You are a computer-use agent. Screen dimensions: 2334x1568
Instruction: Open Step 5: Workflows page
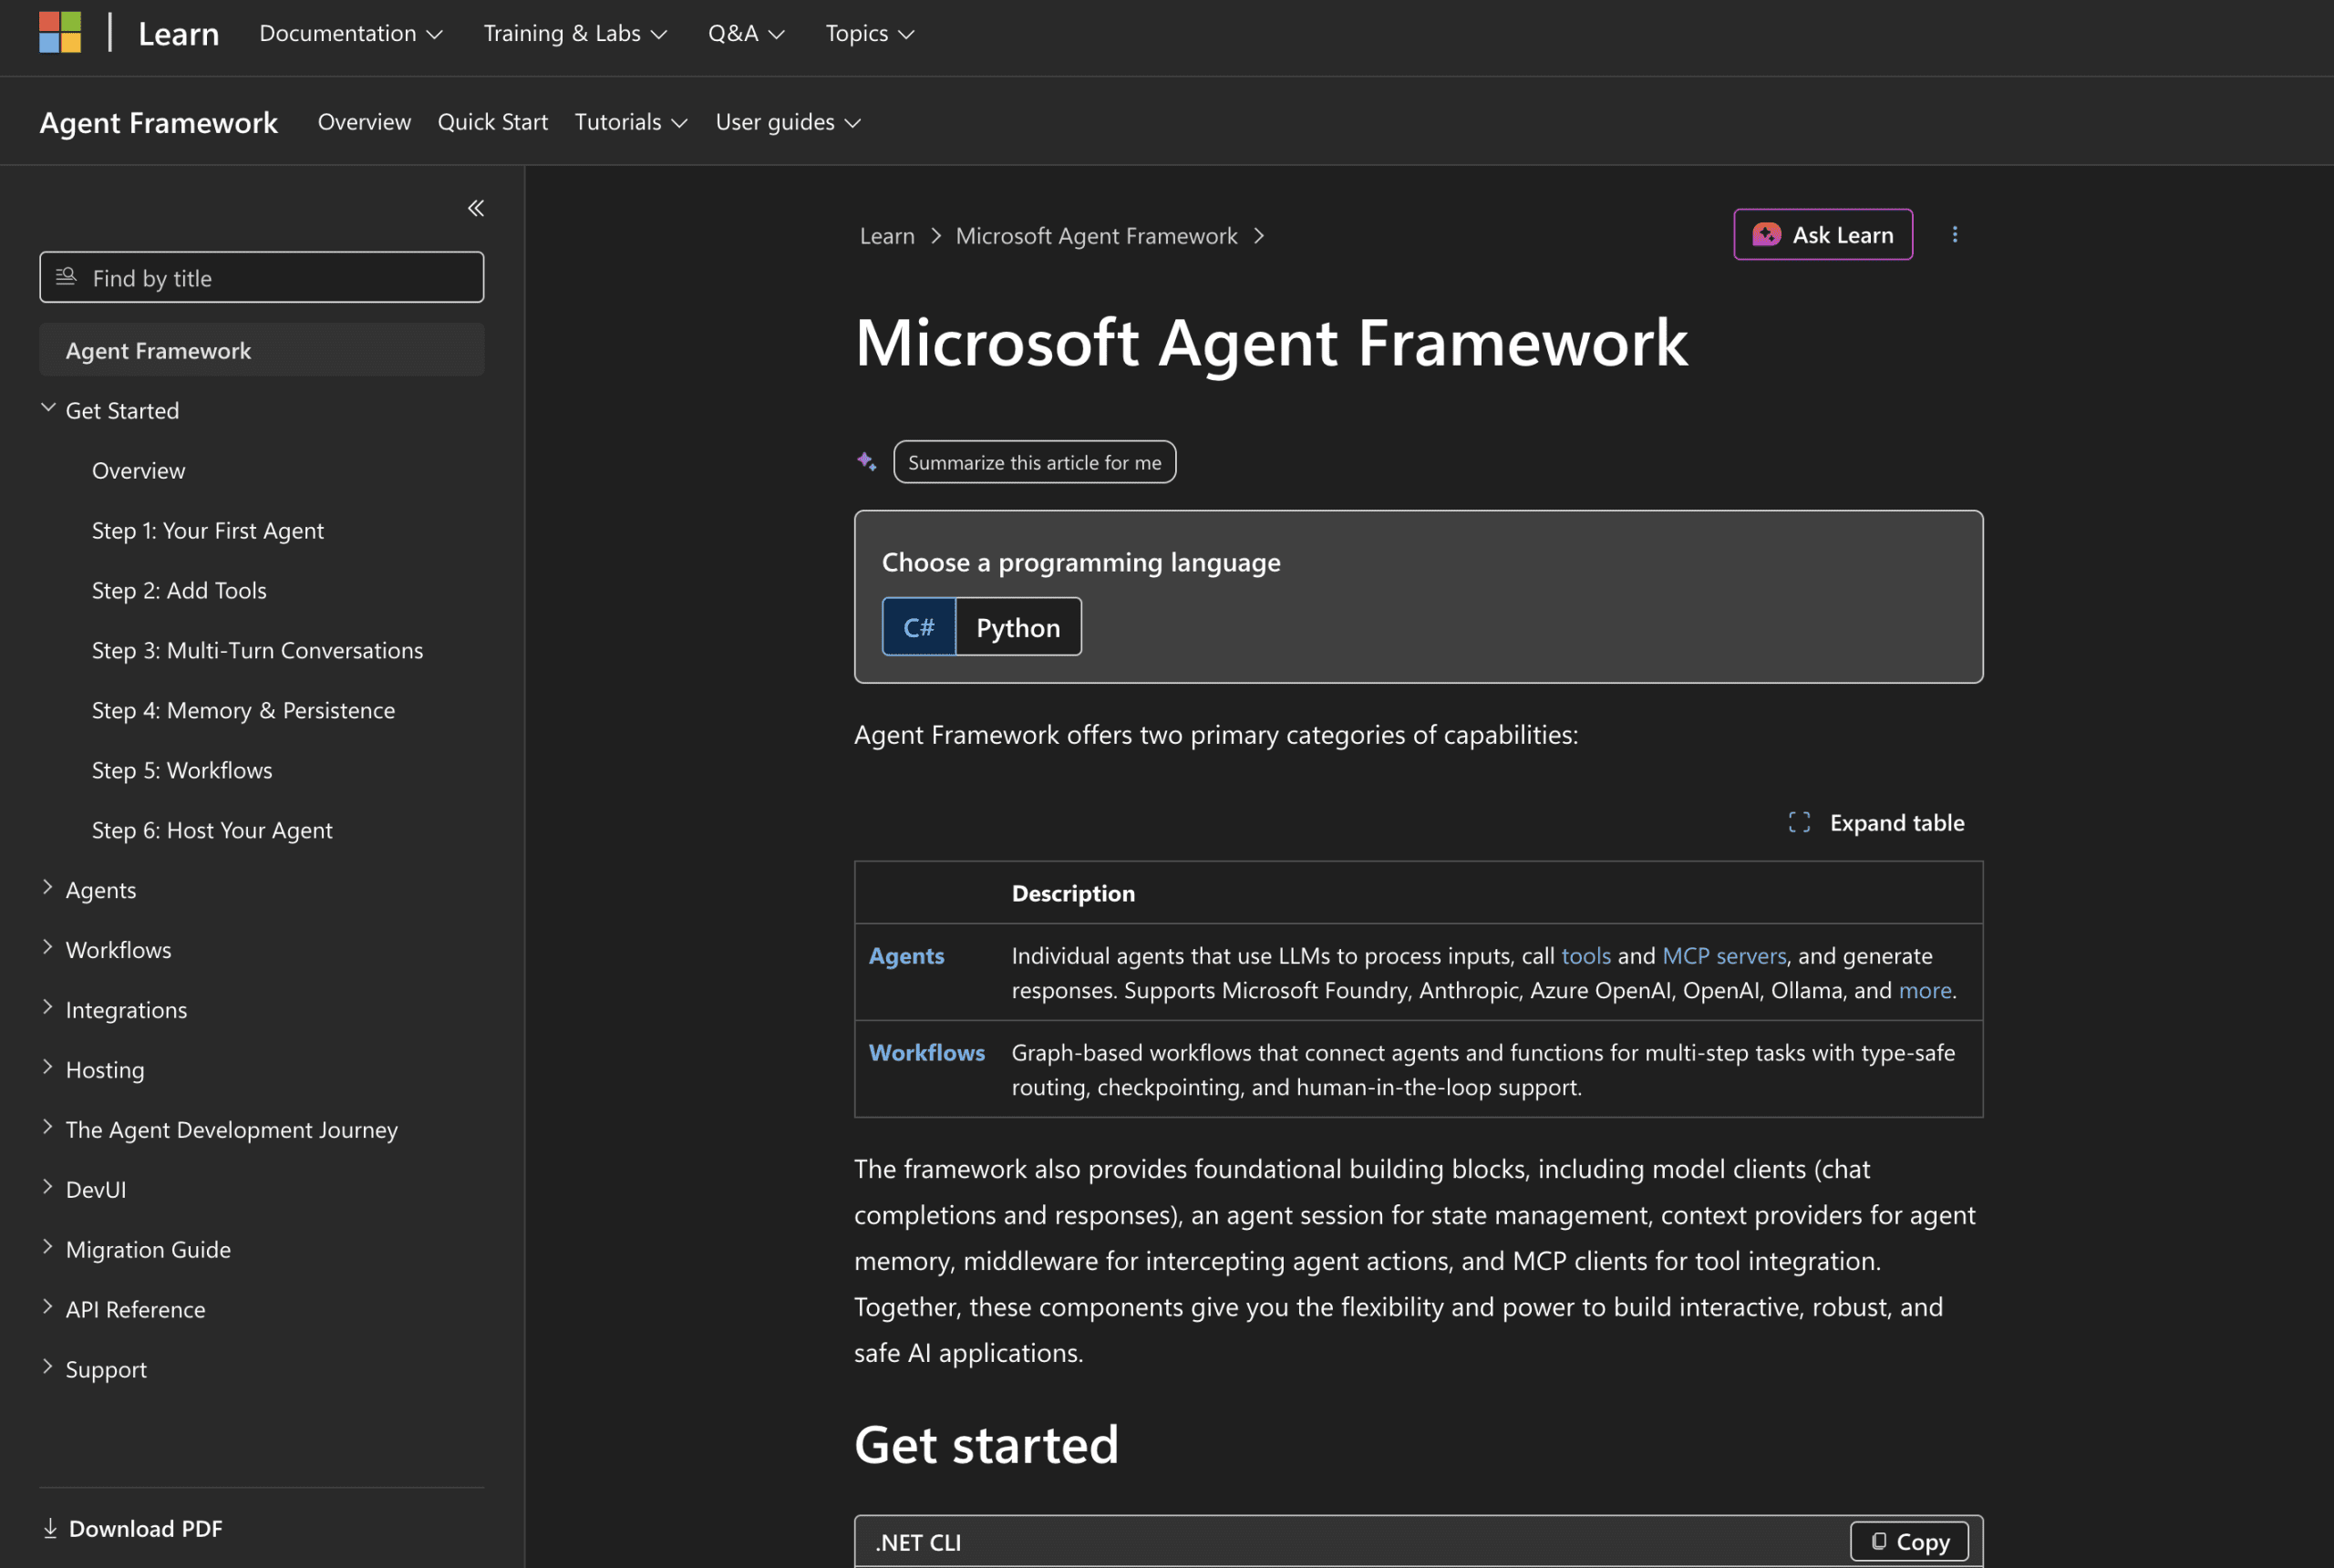[x=182, y=770]
